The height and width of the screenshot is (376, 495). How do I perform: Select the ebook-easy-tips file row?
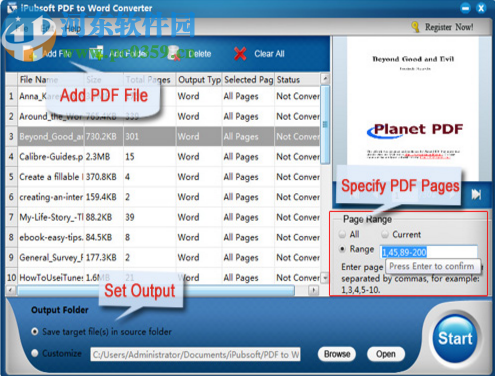tap(163, 237)
